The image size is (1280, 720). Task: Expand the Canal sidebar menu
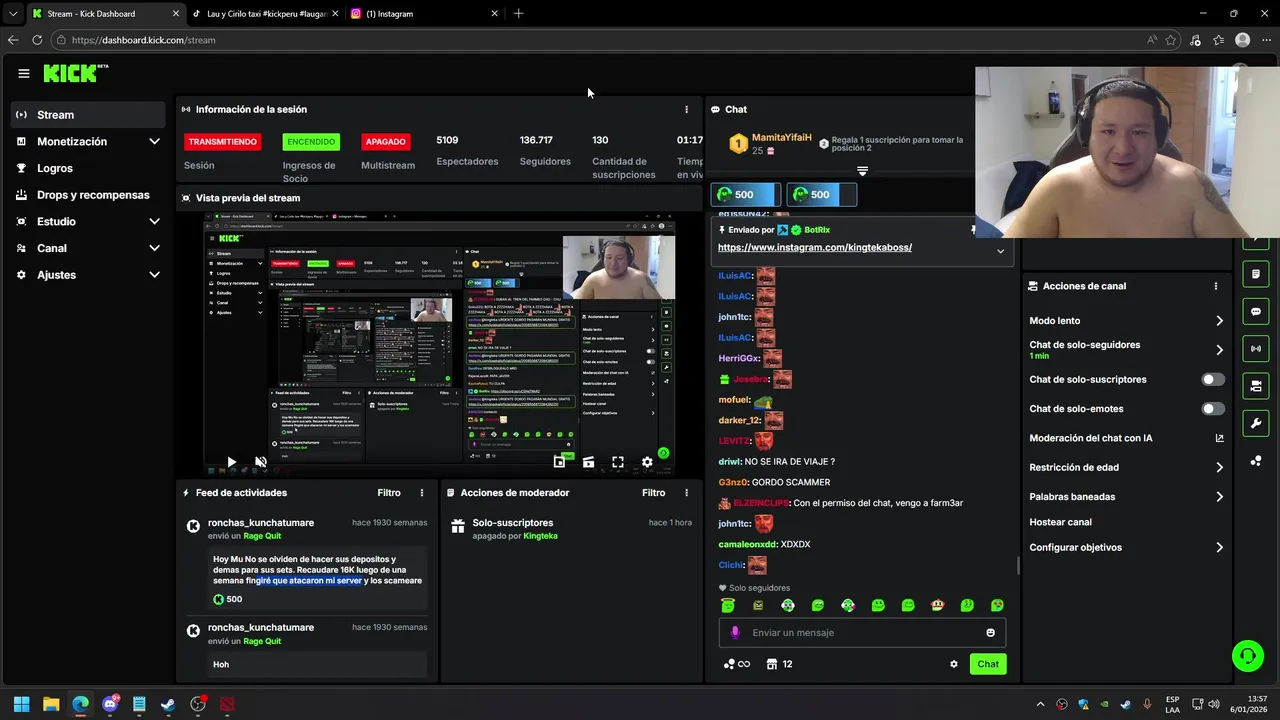[88, 248]
